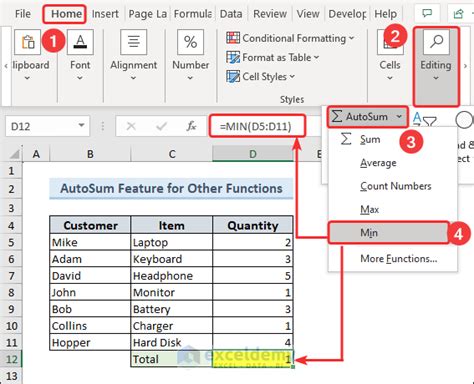Viewport: 474px width, 384px height.
Task: Select the Total cell in row 12
Action: coord(172,359)
